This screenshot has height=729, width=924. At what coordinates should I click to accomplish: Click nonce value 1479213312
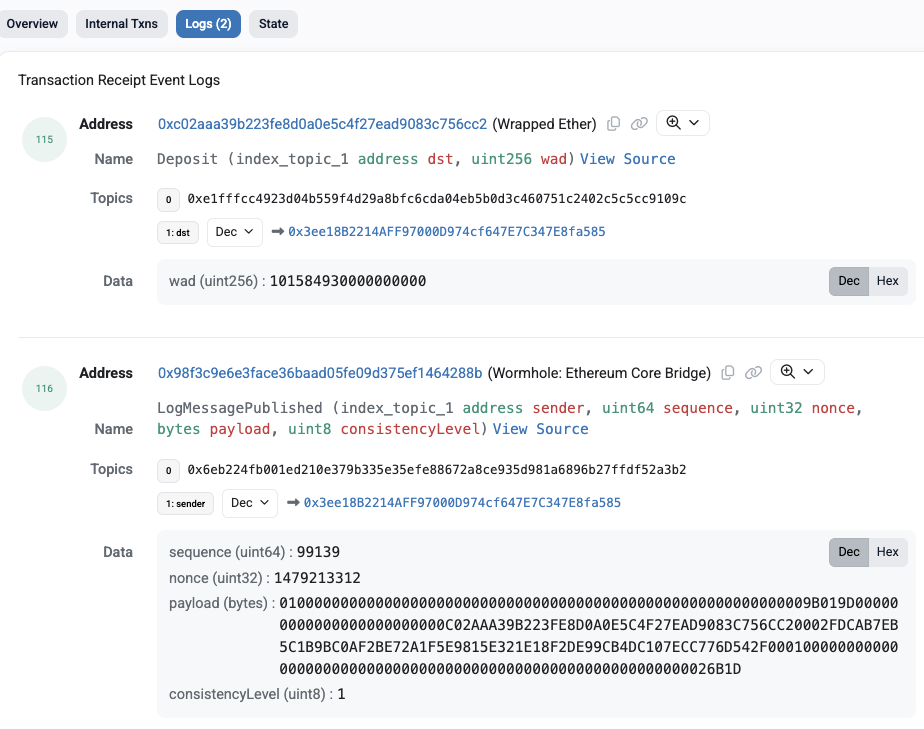coord(317,578)
